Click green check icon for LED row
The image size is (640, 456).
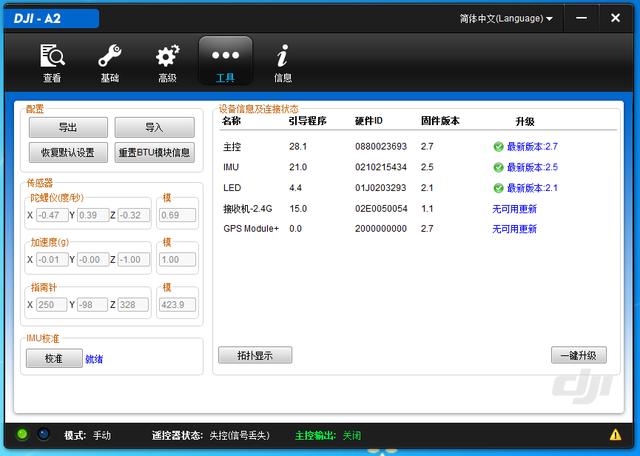coord(498,188)
